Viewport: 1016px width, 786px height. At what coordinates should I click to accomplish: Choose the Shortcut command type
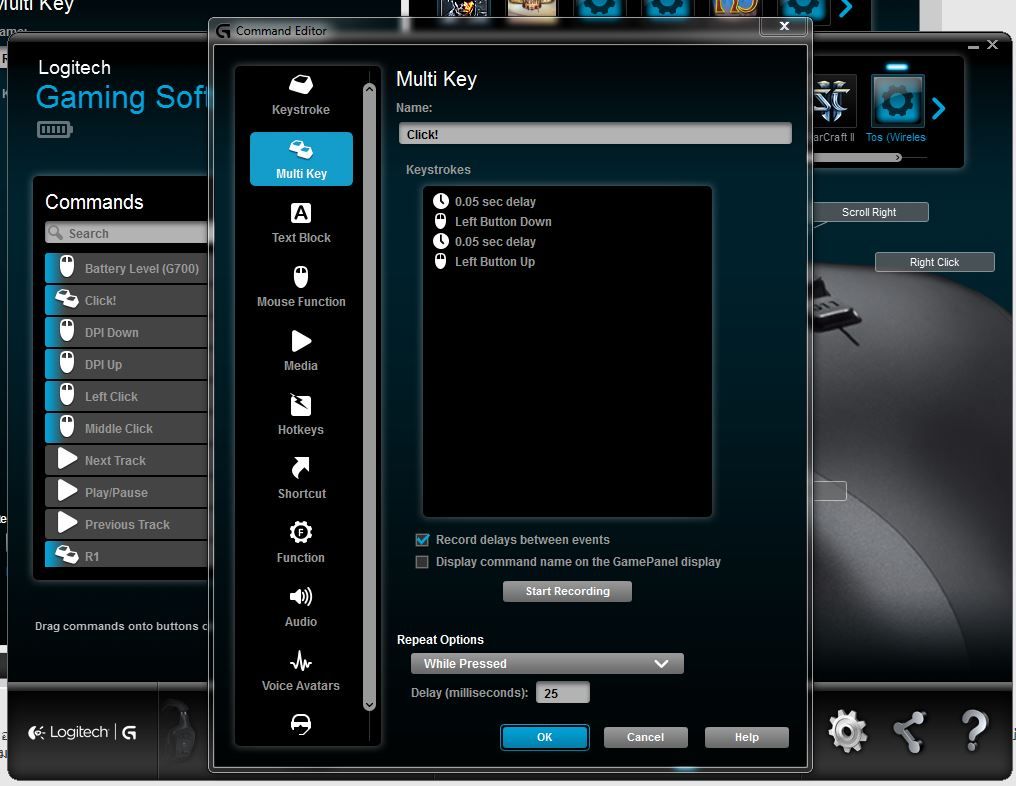301,479
